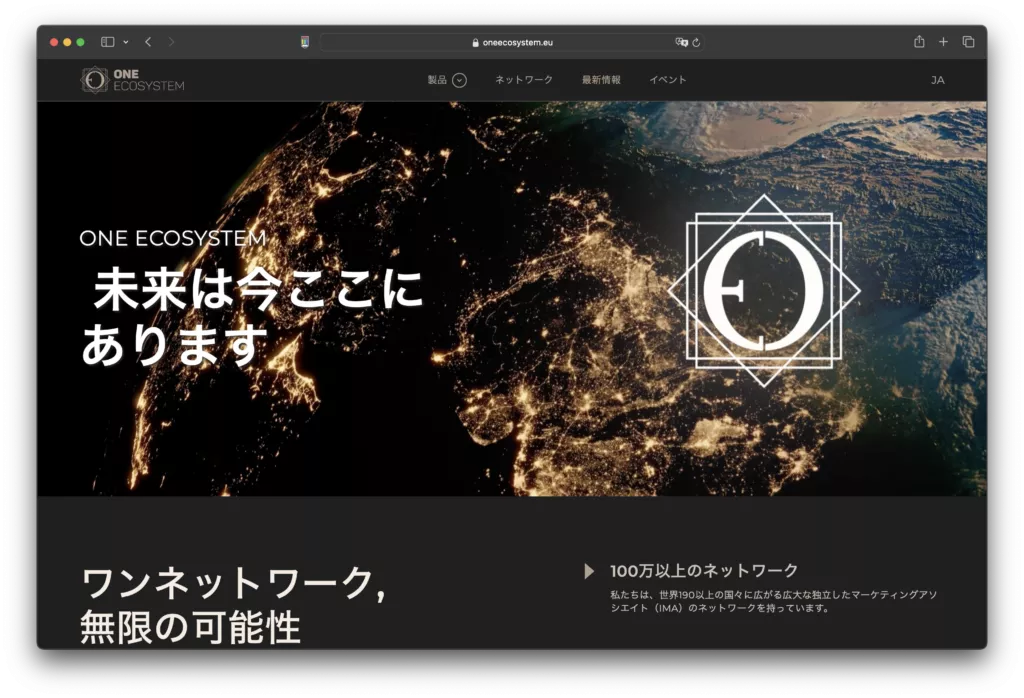Screen dimensions: 1024x698
Task: Open the JA language selector
Action: 937,80
